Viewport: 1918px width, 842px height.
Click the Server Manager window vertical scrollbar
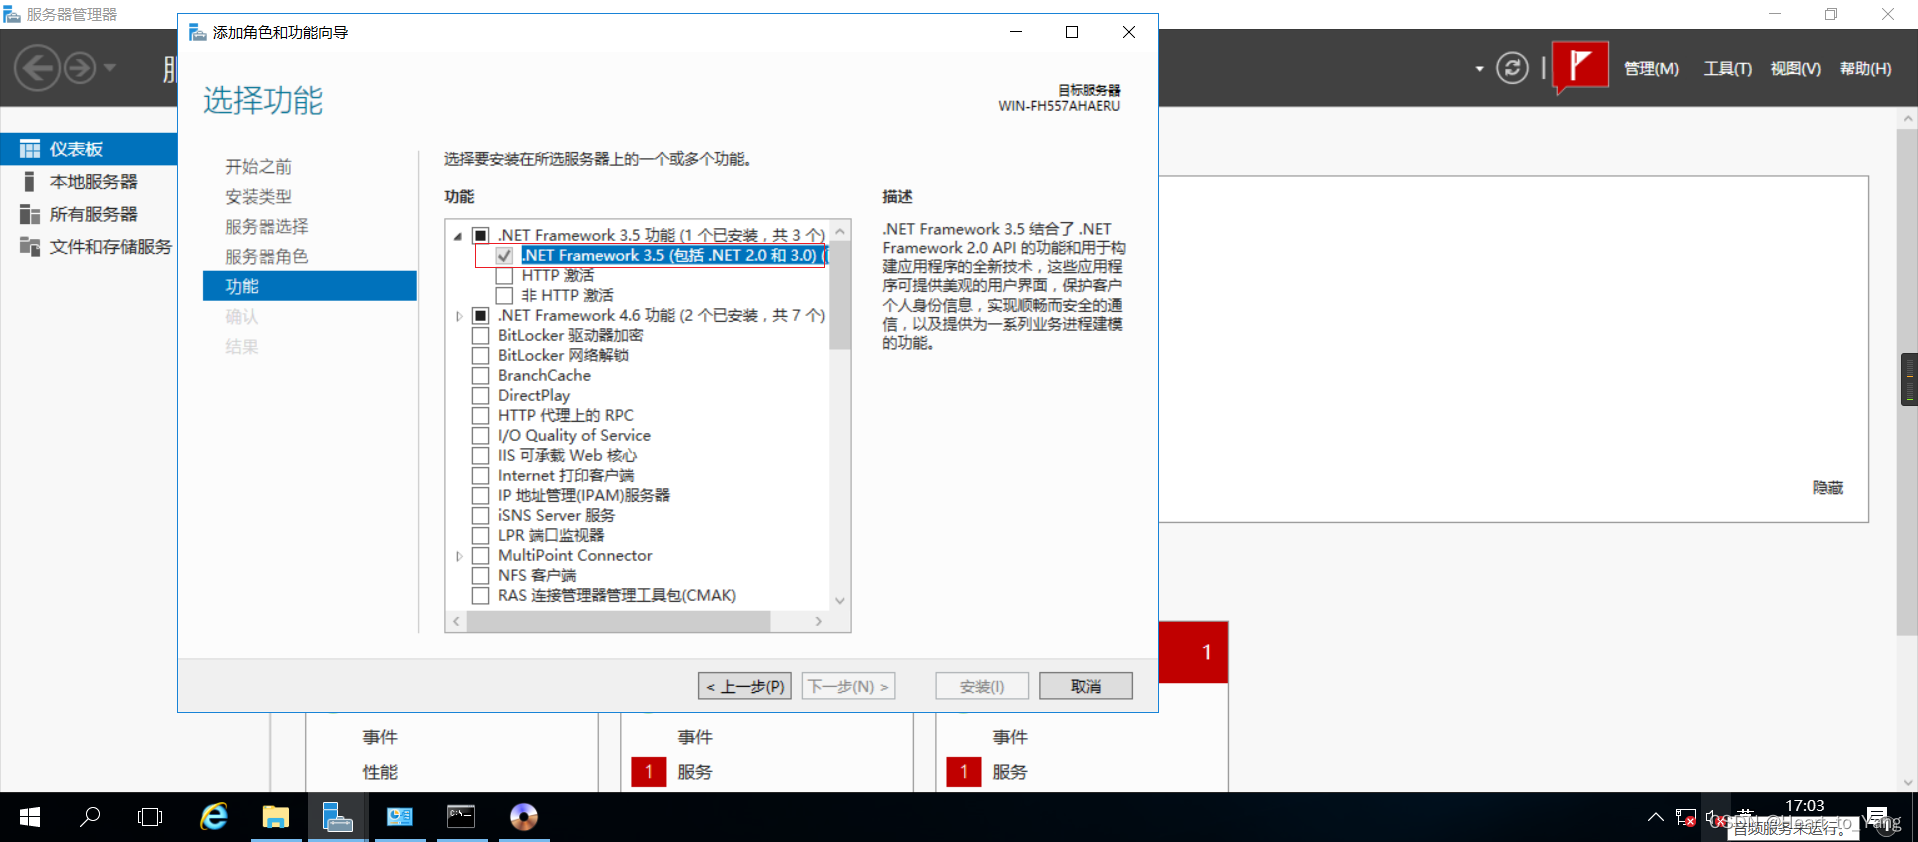(1907, 380)
